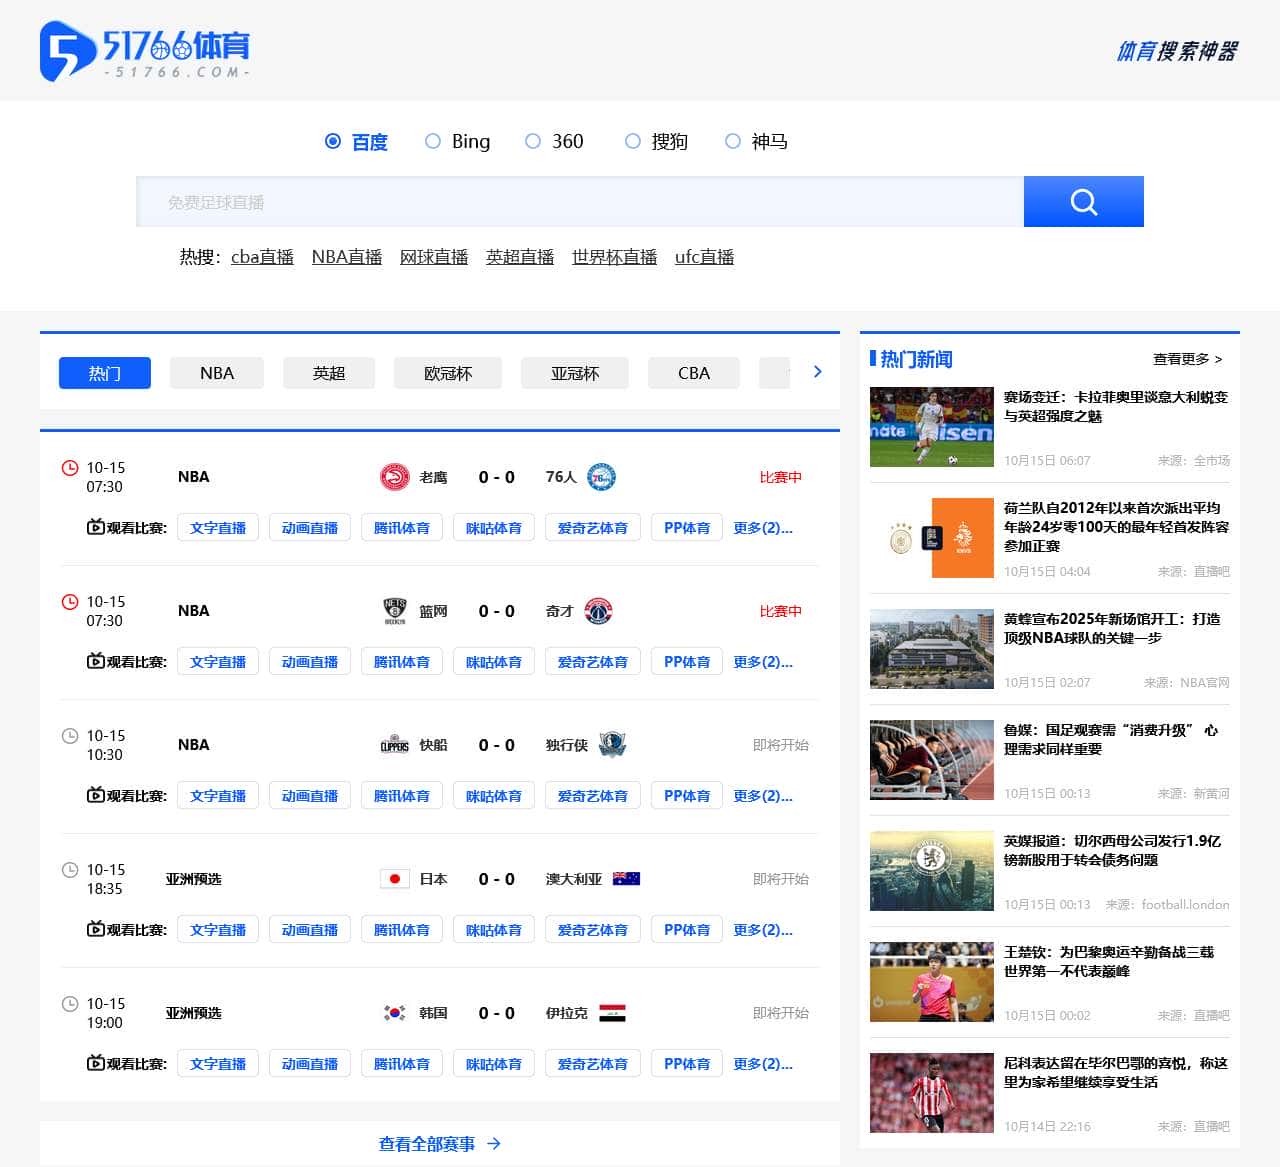Click the 76ers team logo

601,477
